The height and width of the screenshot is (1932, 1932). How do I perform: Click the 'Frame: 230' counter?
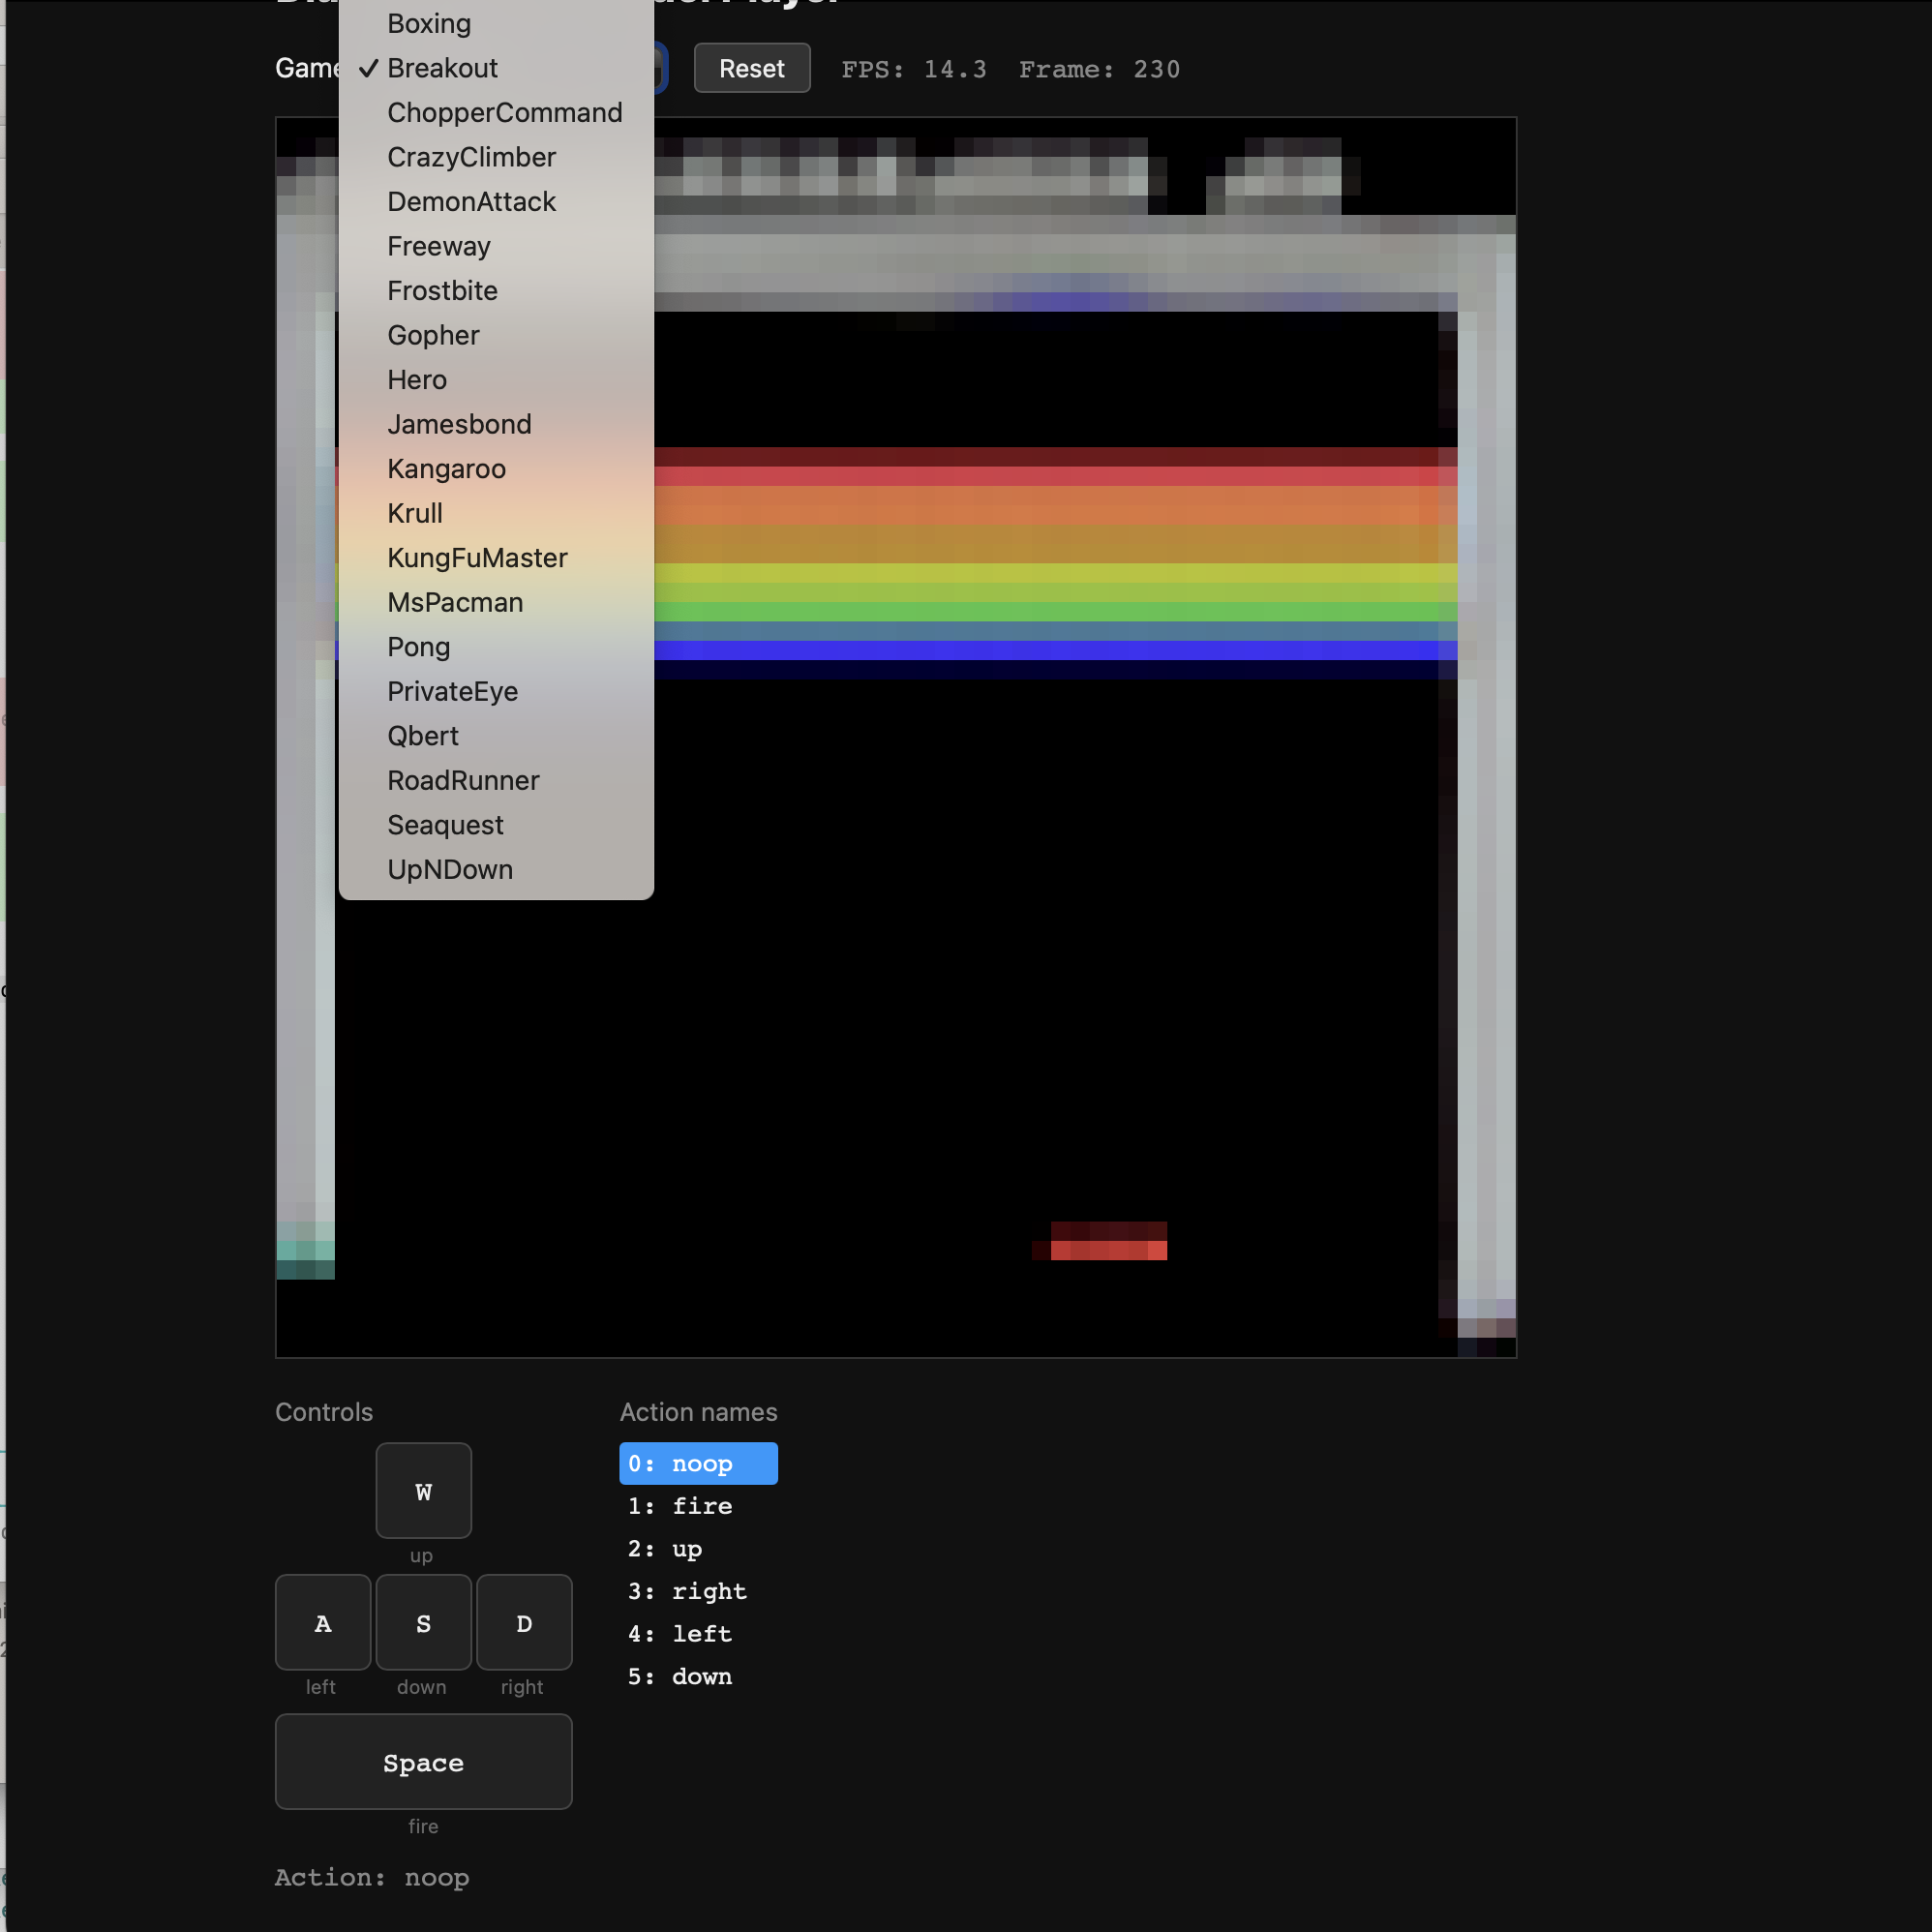click(1100, 70)
